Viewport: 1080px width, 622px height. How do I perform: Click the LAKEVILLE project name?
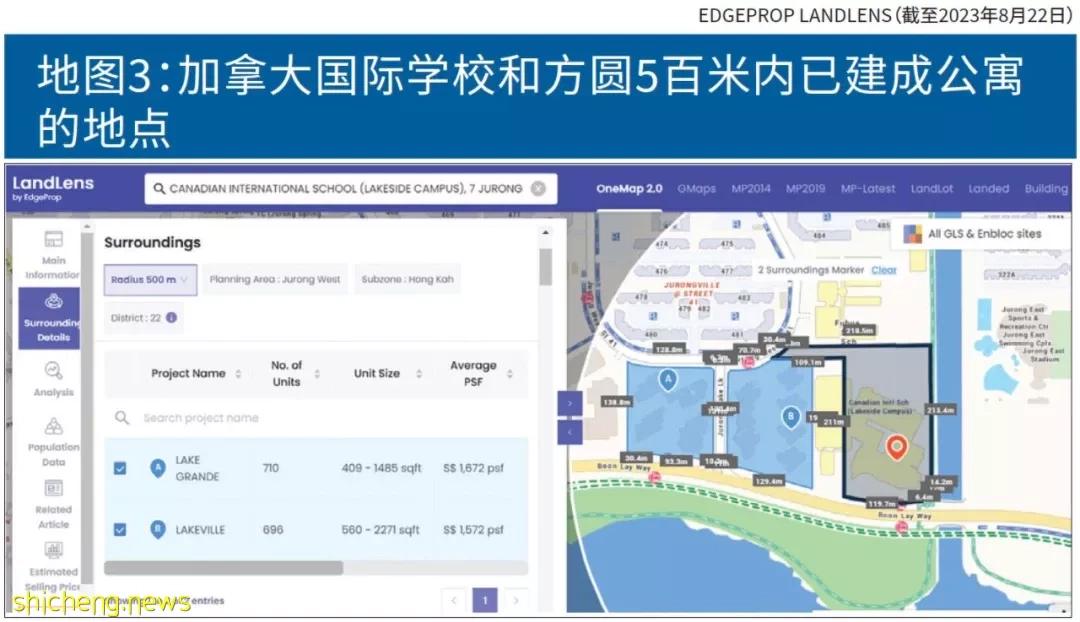tap(200, 530)
